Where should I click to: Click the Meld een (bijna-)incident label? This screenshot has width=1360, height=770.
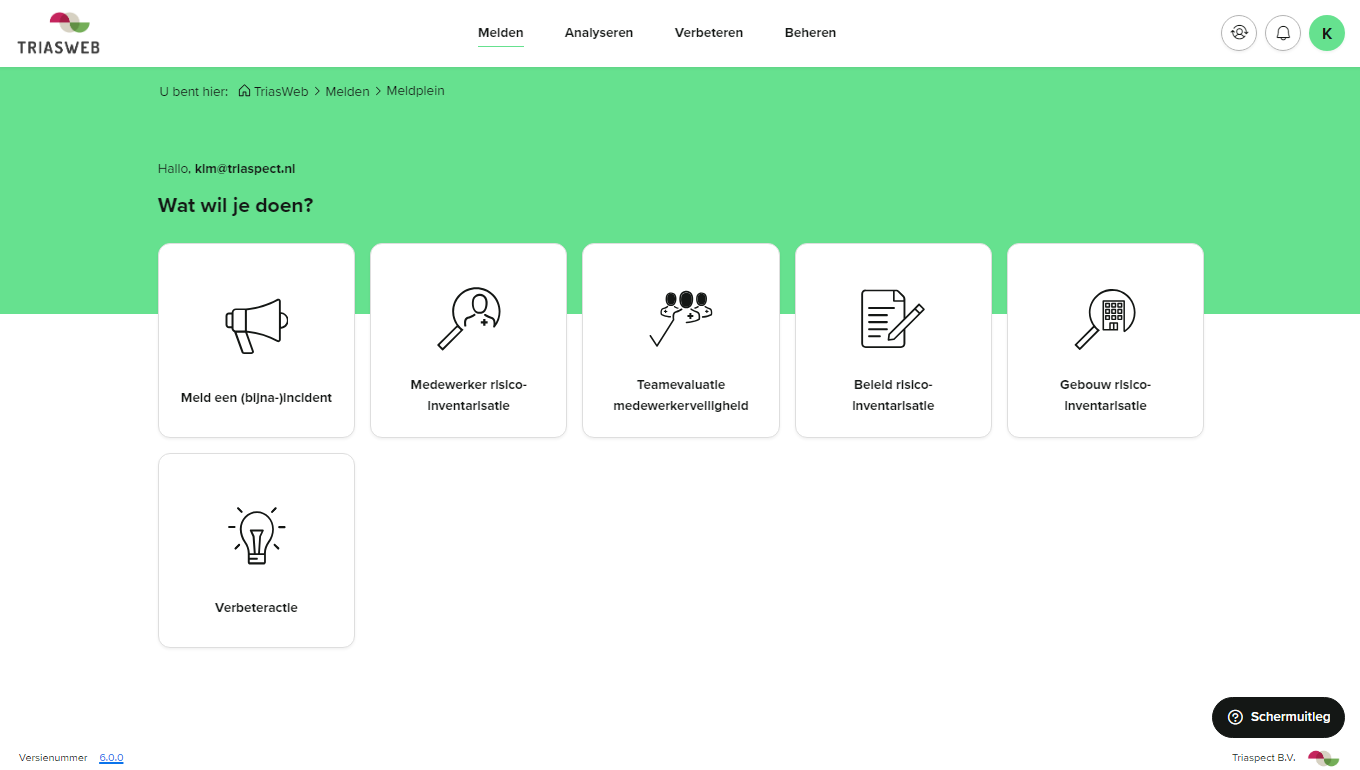point(256,398)
